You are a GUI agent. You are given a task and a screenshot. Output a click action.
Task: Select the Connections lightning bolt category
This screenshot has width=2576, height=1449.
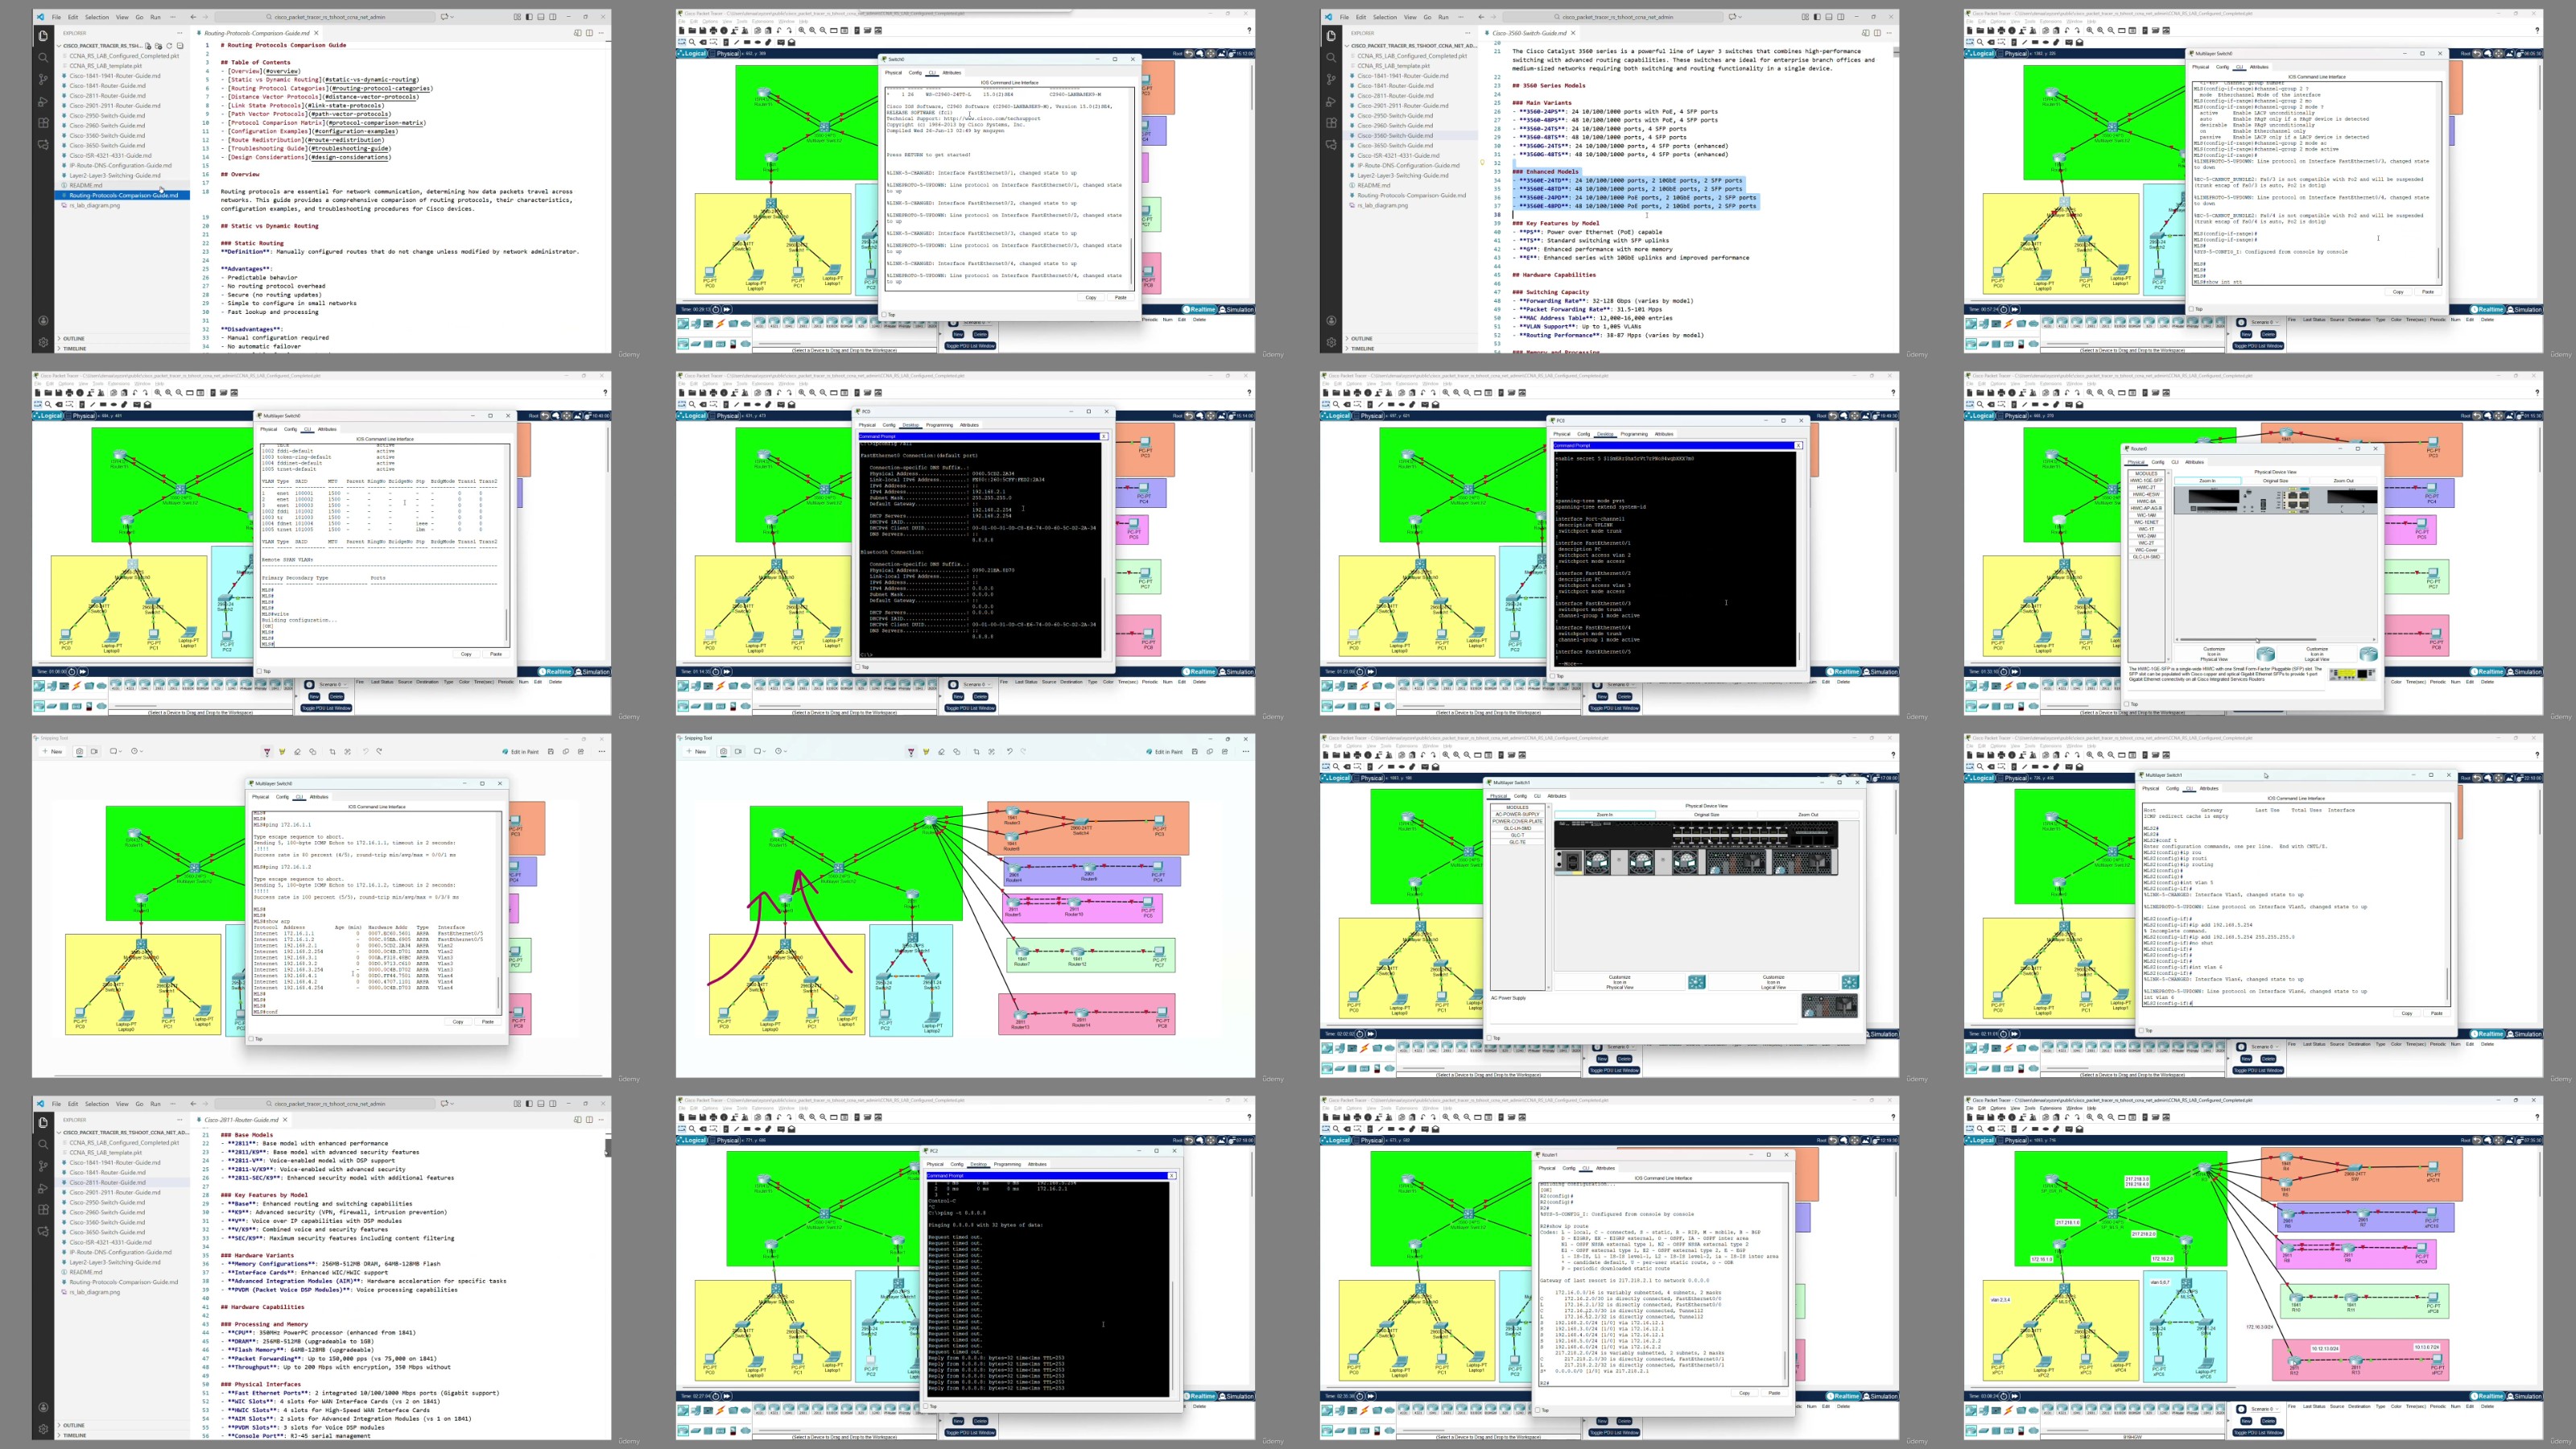pyautogui.click(x=721, y=1411)
